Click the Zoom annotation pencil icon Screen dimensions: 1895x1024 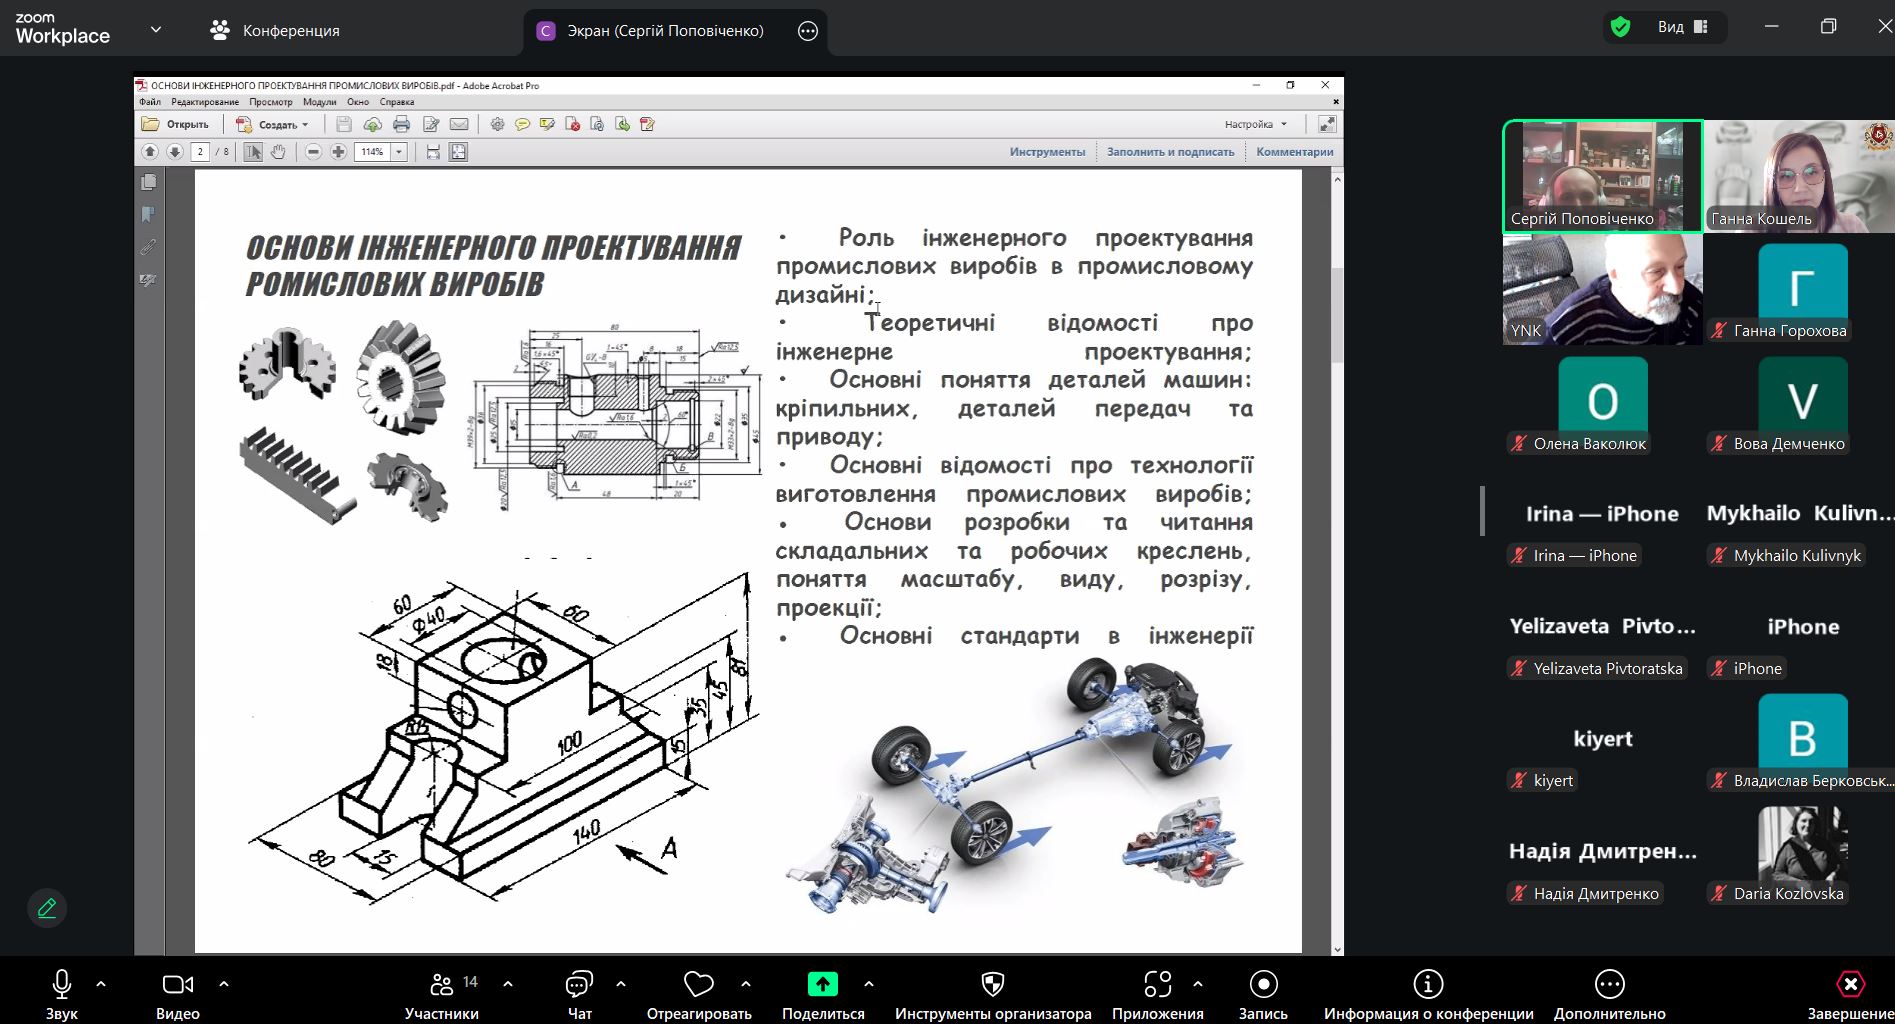[x=46, y=908]
